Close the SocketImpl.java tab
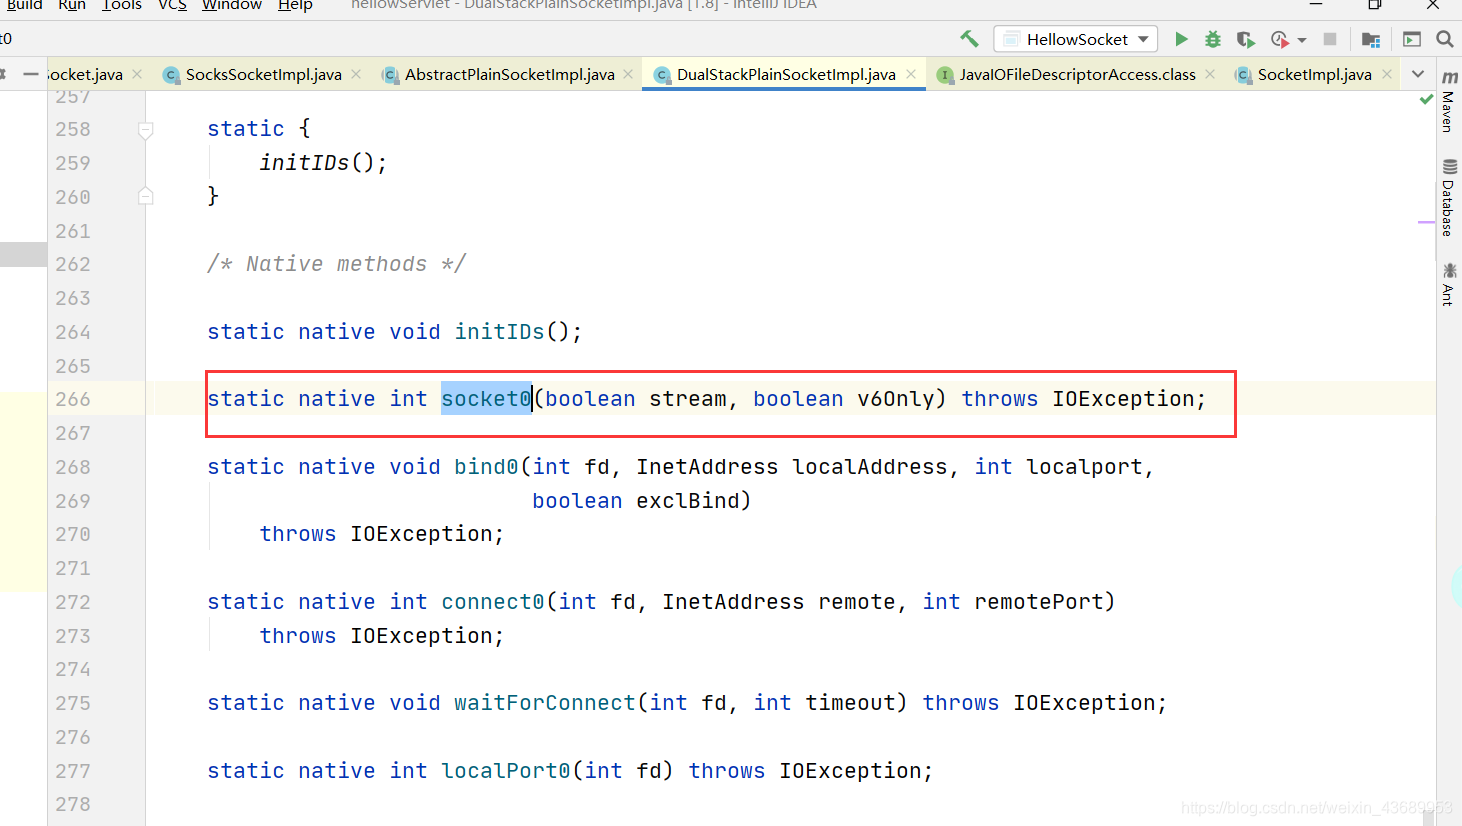Viewport: 1462px width, 826px height. coord(1387,74)
